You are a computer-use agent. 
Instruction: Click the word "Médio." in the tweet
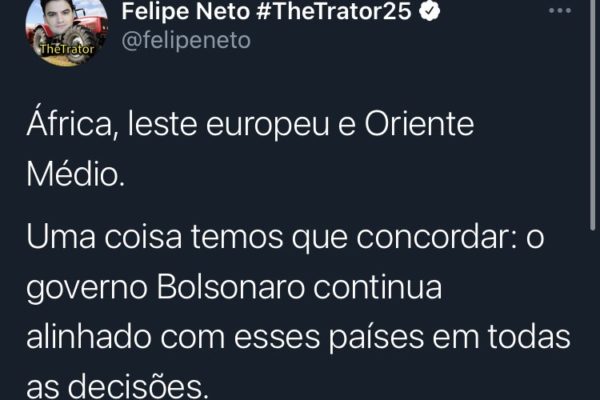pos(76,174)
